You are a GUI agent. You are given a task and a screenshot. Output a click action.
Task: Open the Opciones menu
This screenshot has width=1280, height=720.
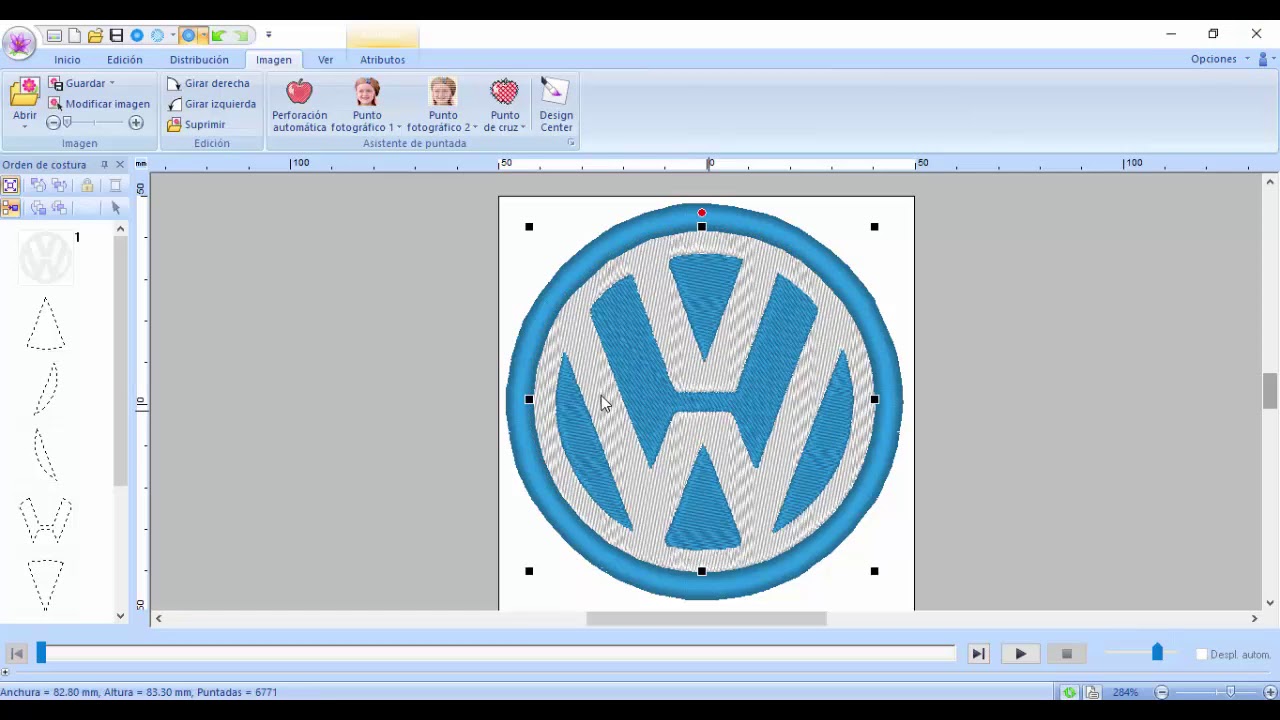[x=1220, y=59]
